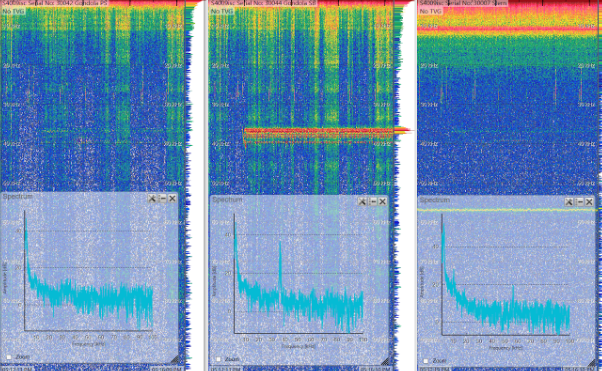Click the No TVG label in Stern panel

(431, 11)
